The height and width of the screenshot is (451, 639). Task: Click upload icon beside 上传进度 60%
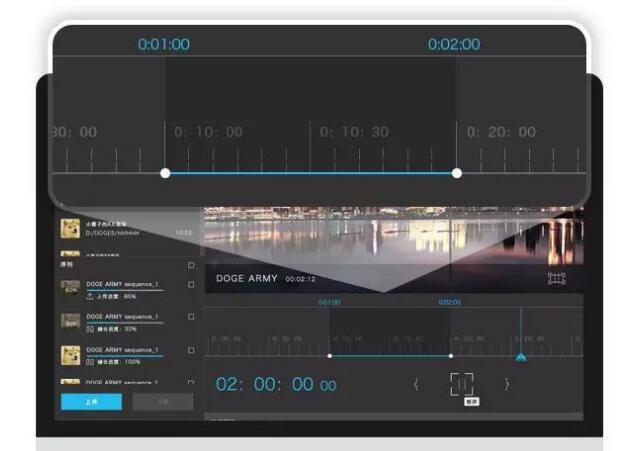pyautogui.click(x=90, y=296)
